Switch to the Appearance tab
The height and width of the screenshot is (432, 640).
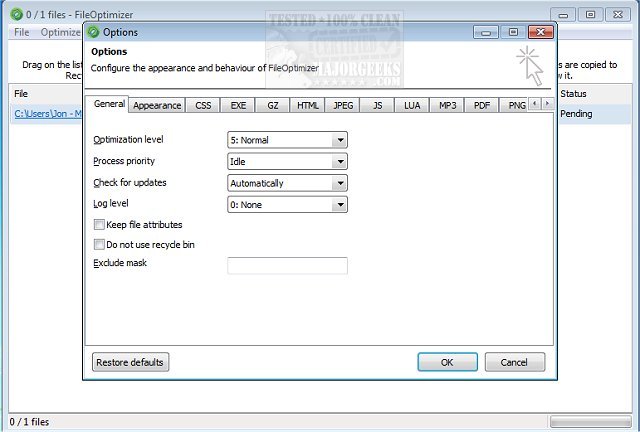(157, 105)
